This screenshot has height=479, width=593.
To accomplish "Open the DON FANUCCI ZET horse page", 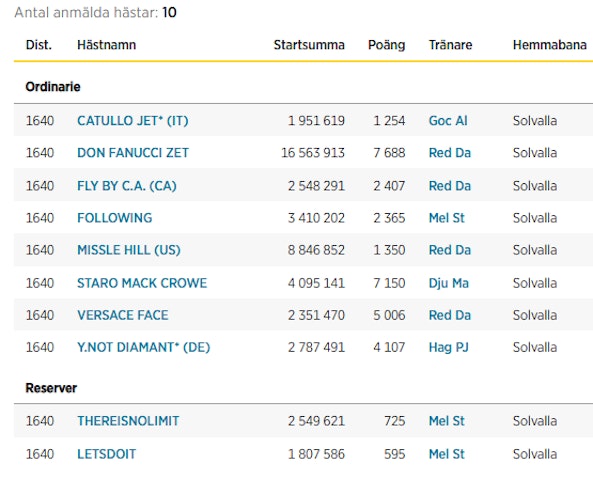I will pos(133,153).
